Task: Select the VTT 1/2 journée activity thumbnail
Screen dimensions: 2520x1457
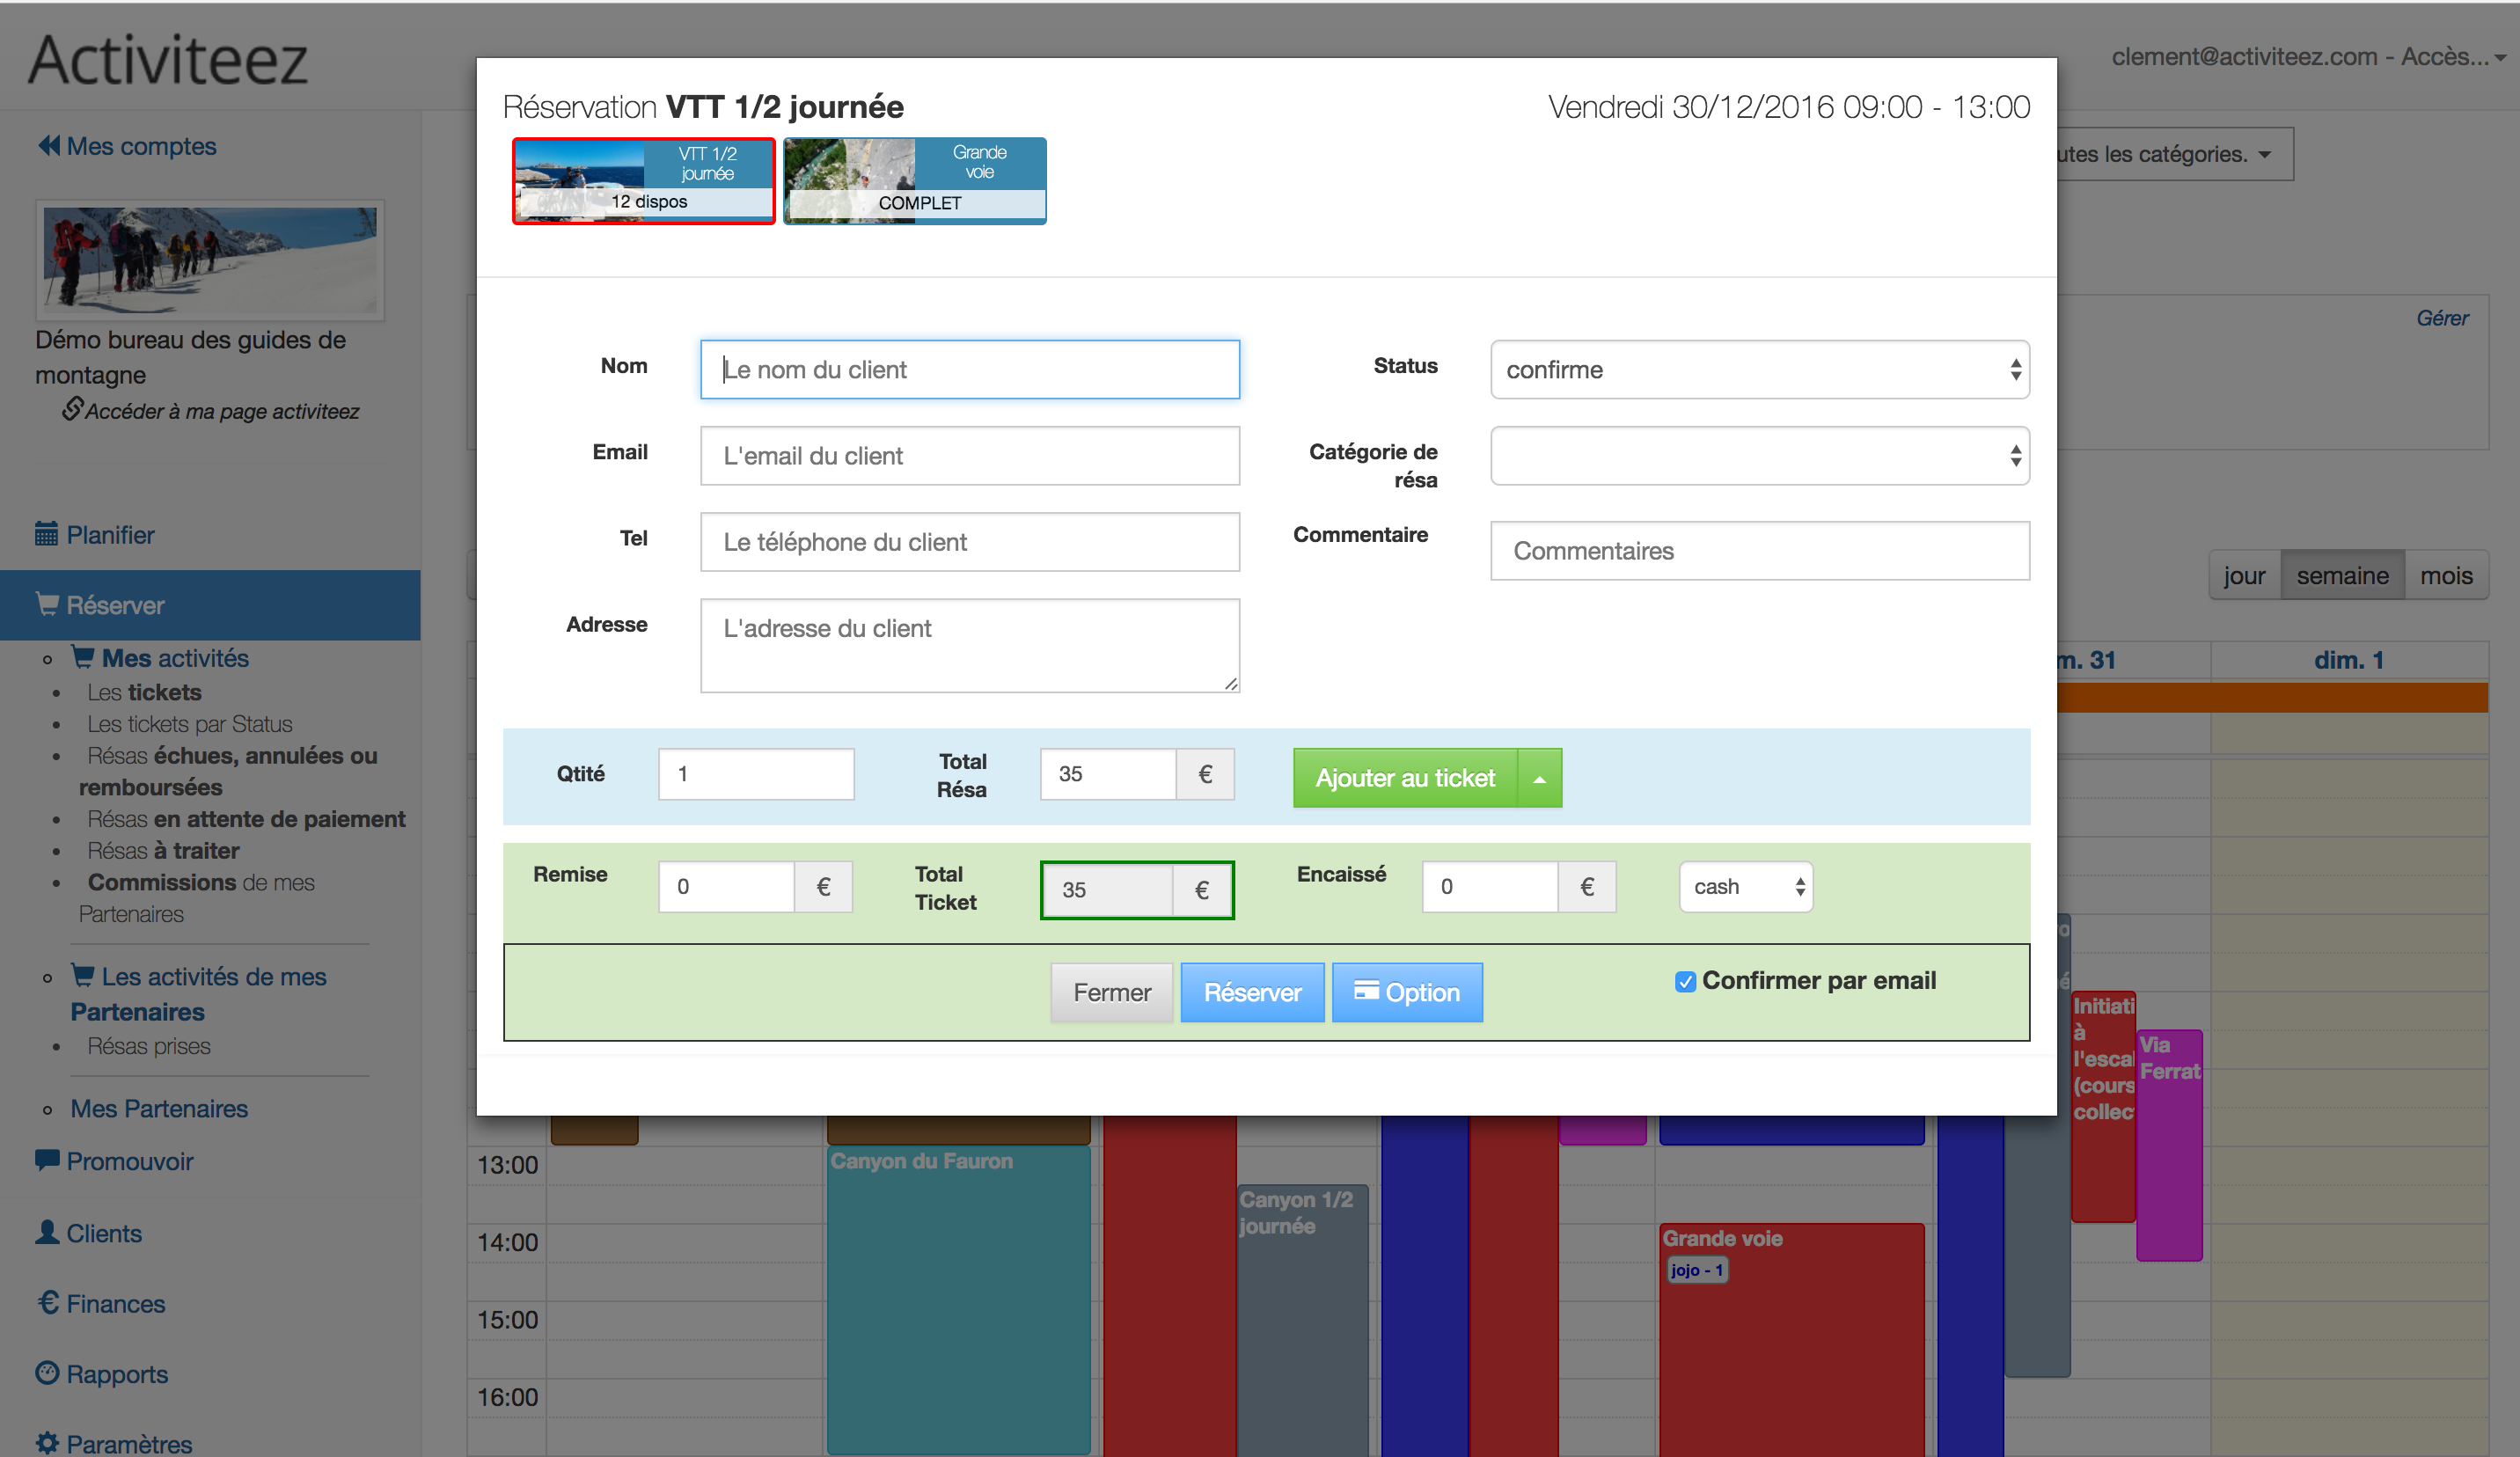Action: click(644, 181)
